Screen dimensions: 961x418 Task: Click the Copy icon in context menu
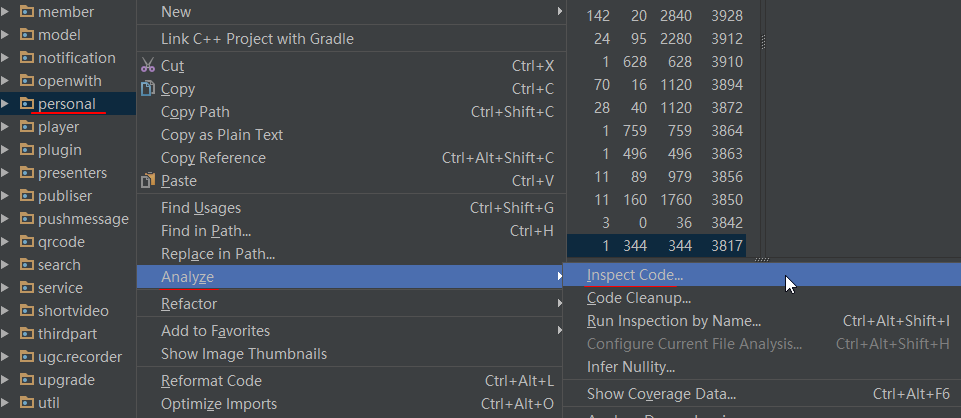pos(148,89)
